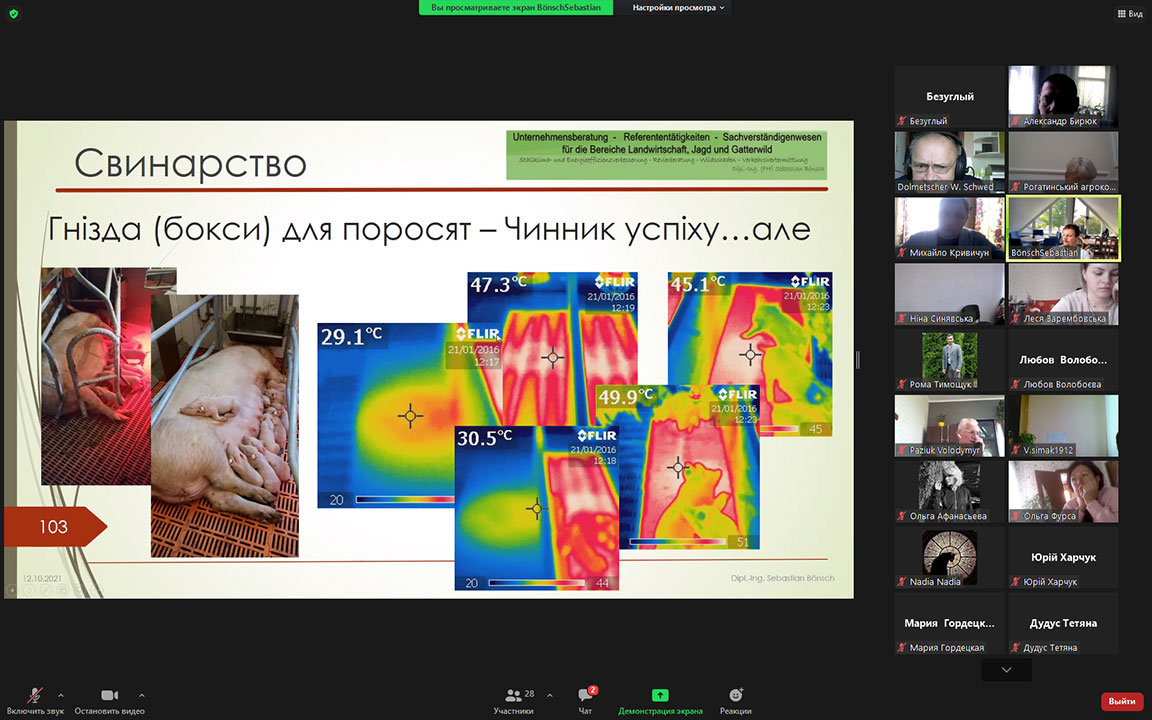
Task: Select Ольга Афанасьева participant tile
Action: pos(949,492)
